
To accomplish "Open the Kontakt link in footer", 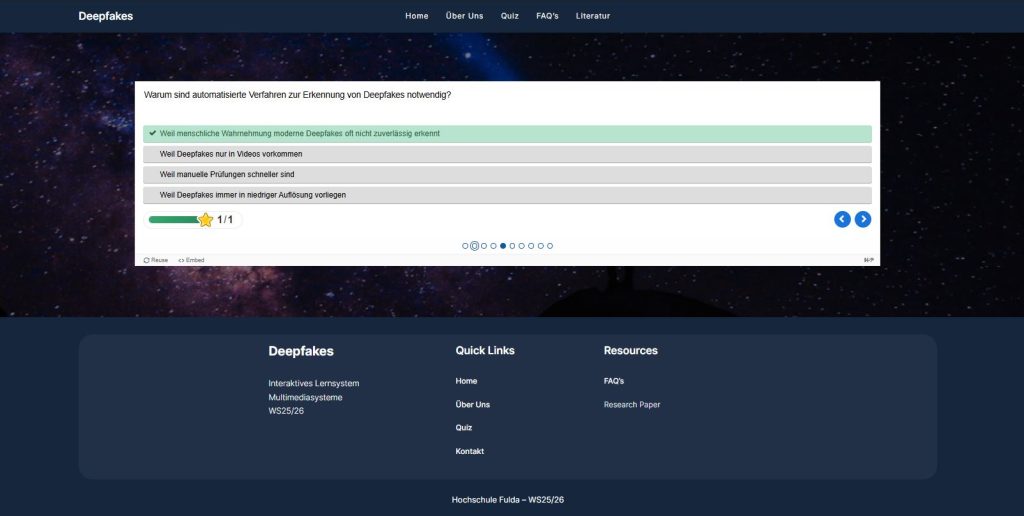I will point(469,451).
